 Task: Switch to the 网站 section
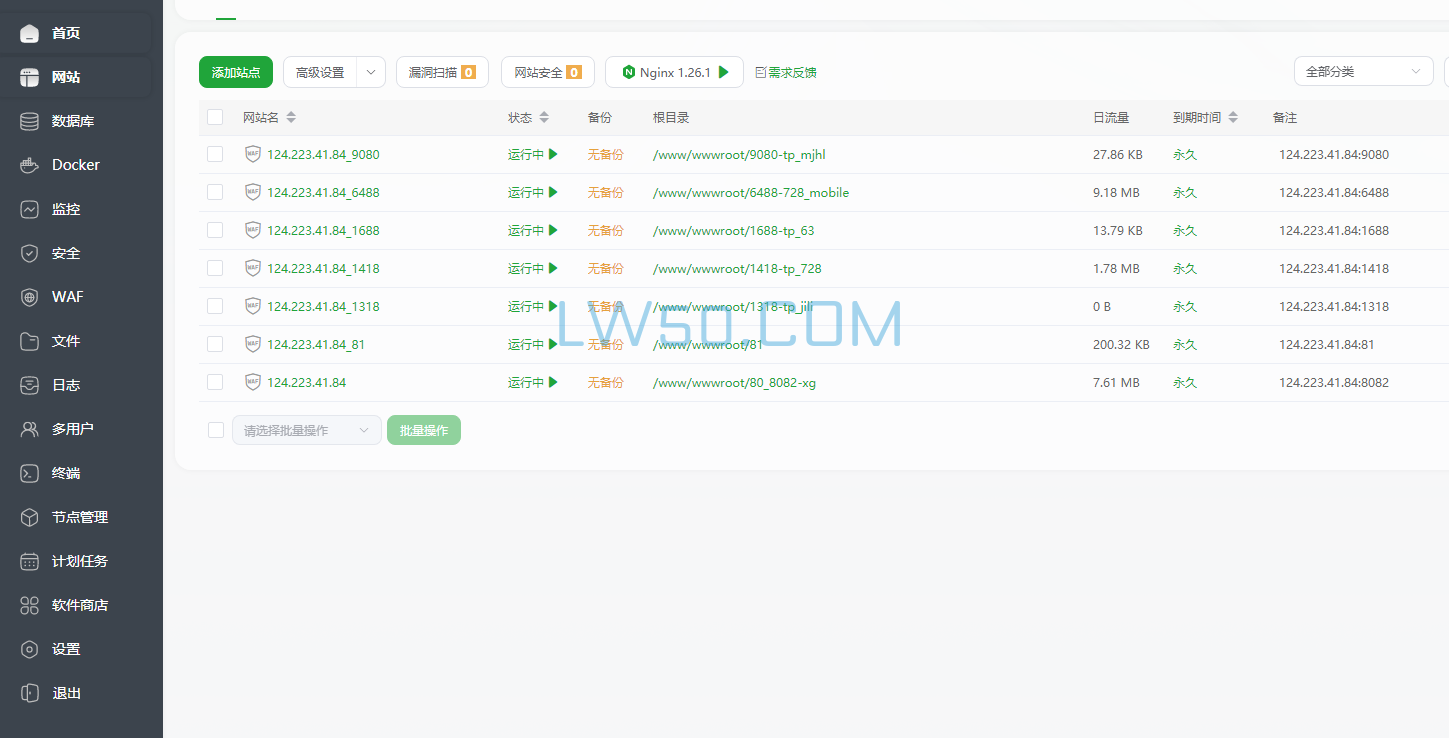click(x=67, y=76)
